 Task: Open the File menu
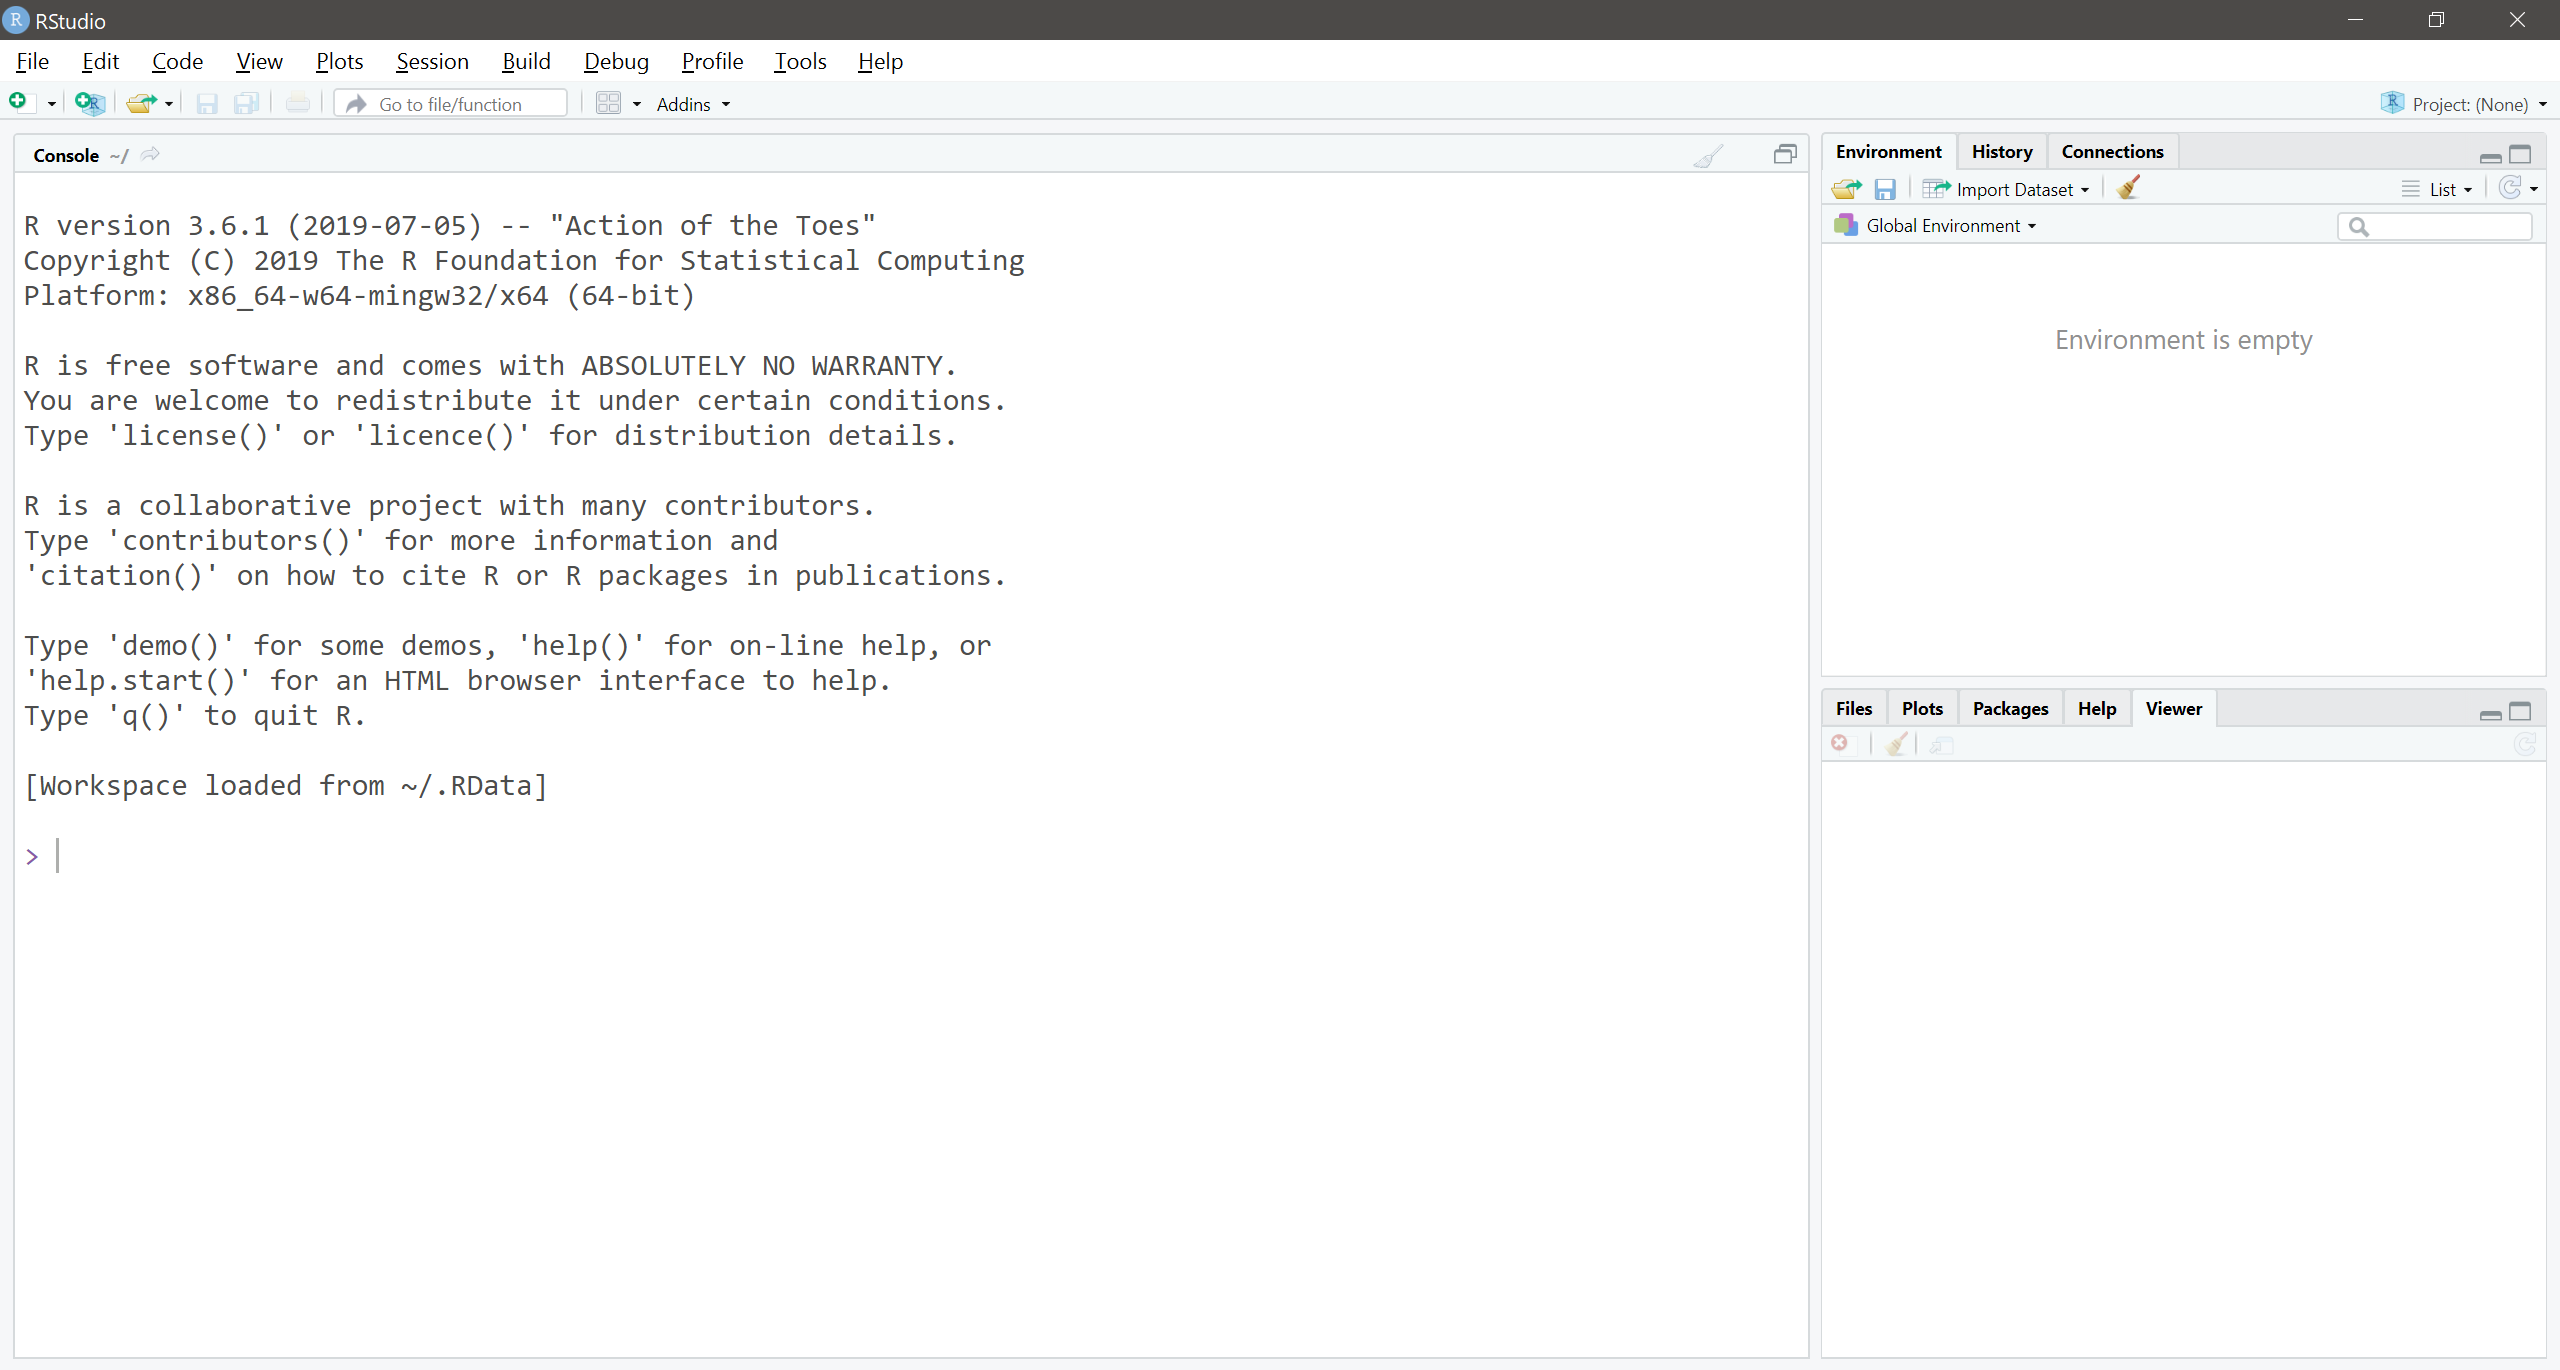(x=32, y=61)
